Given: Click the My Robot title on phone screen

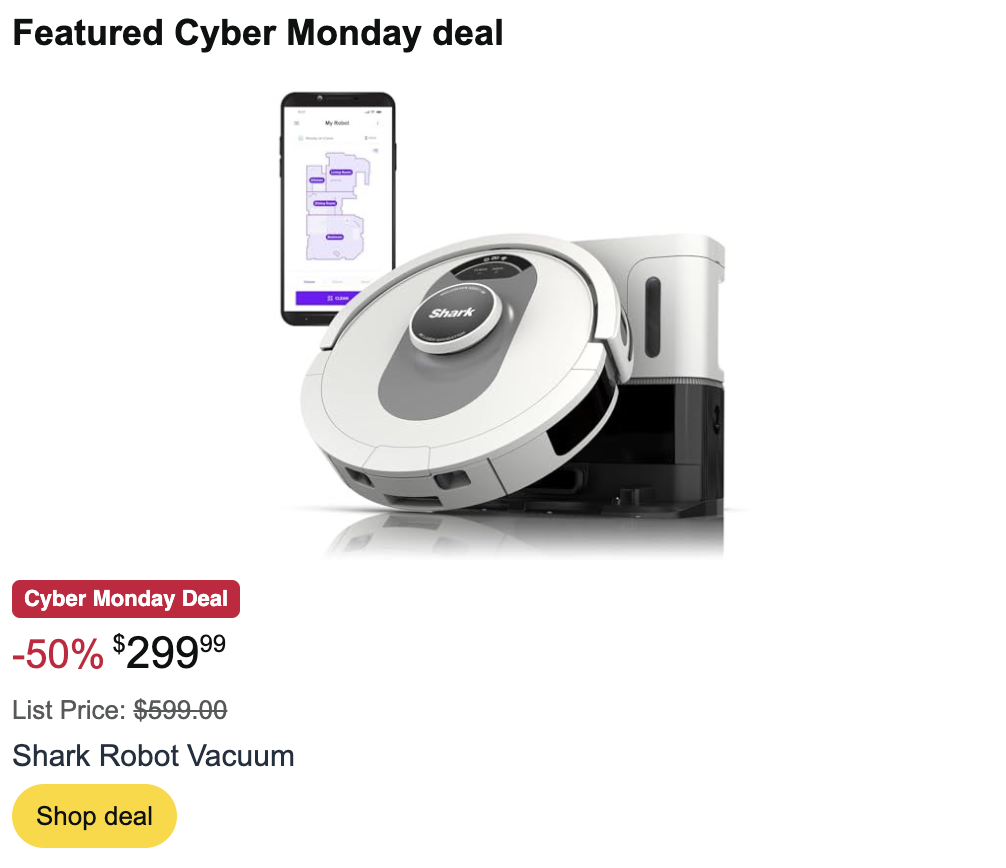Looking at the screenshot, I should point(337,123).
